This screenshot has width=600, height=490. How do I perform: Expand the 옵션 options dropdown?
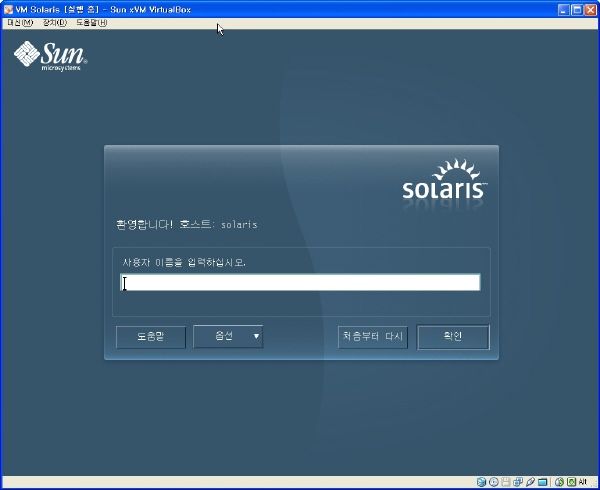[x=228, y=337]
